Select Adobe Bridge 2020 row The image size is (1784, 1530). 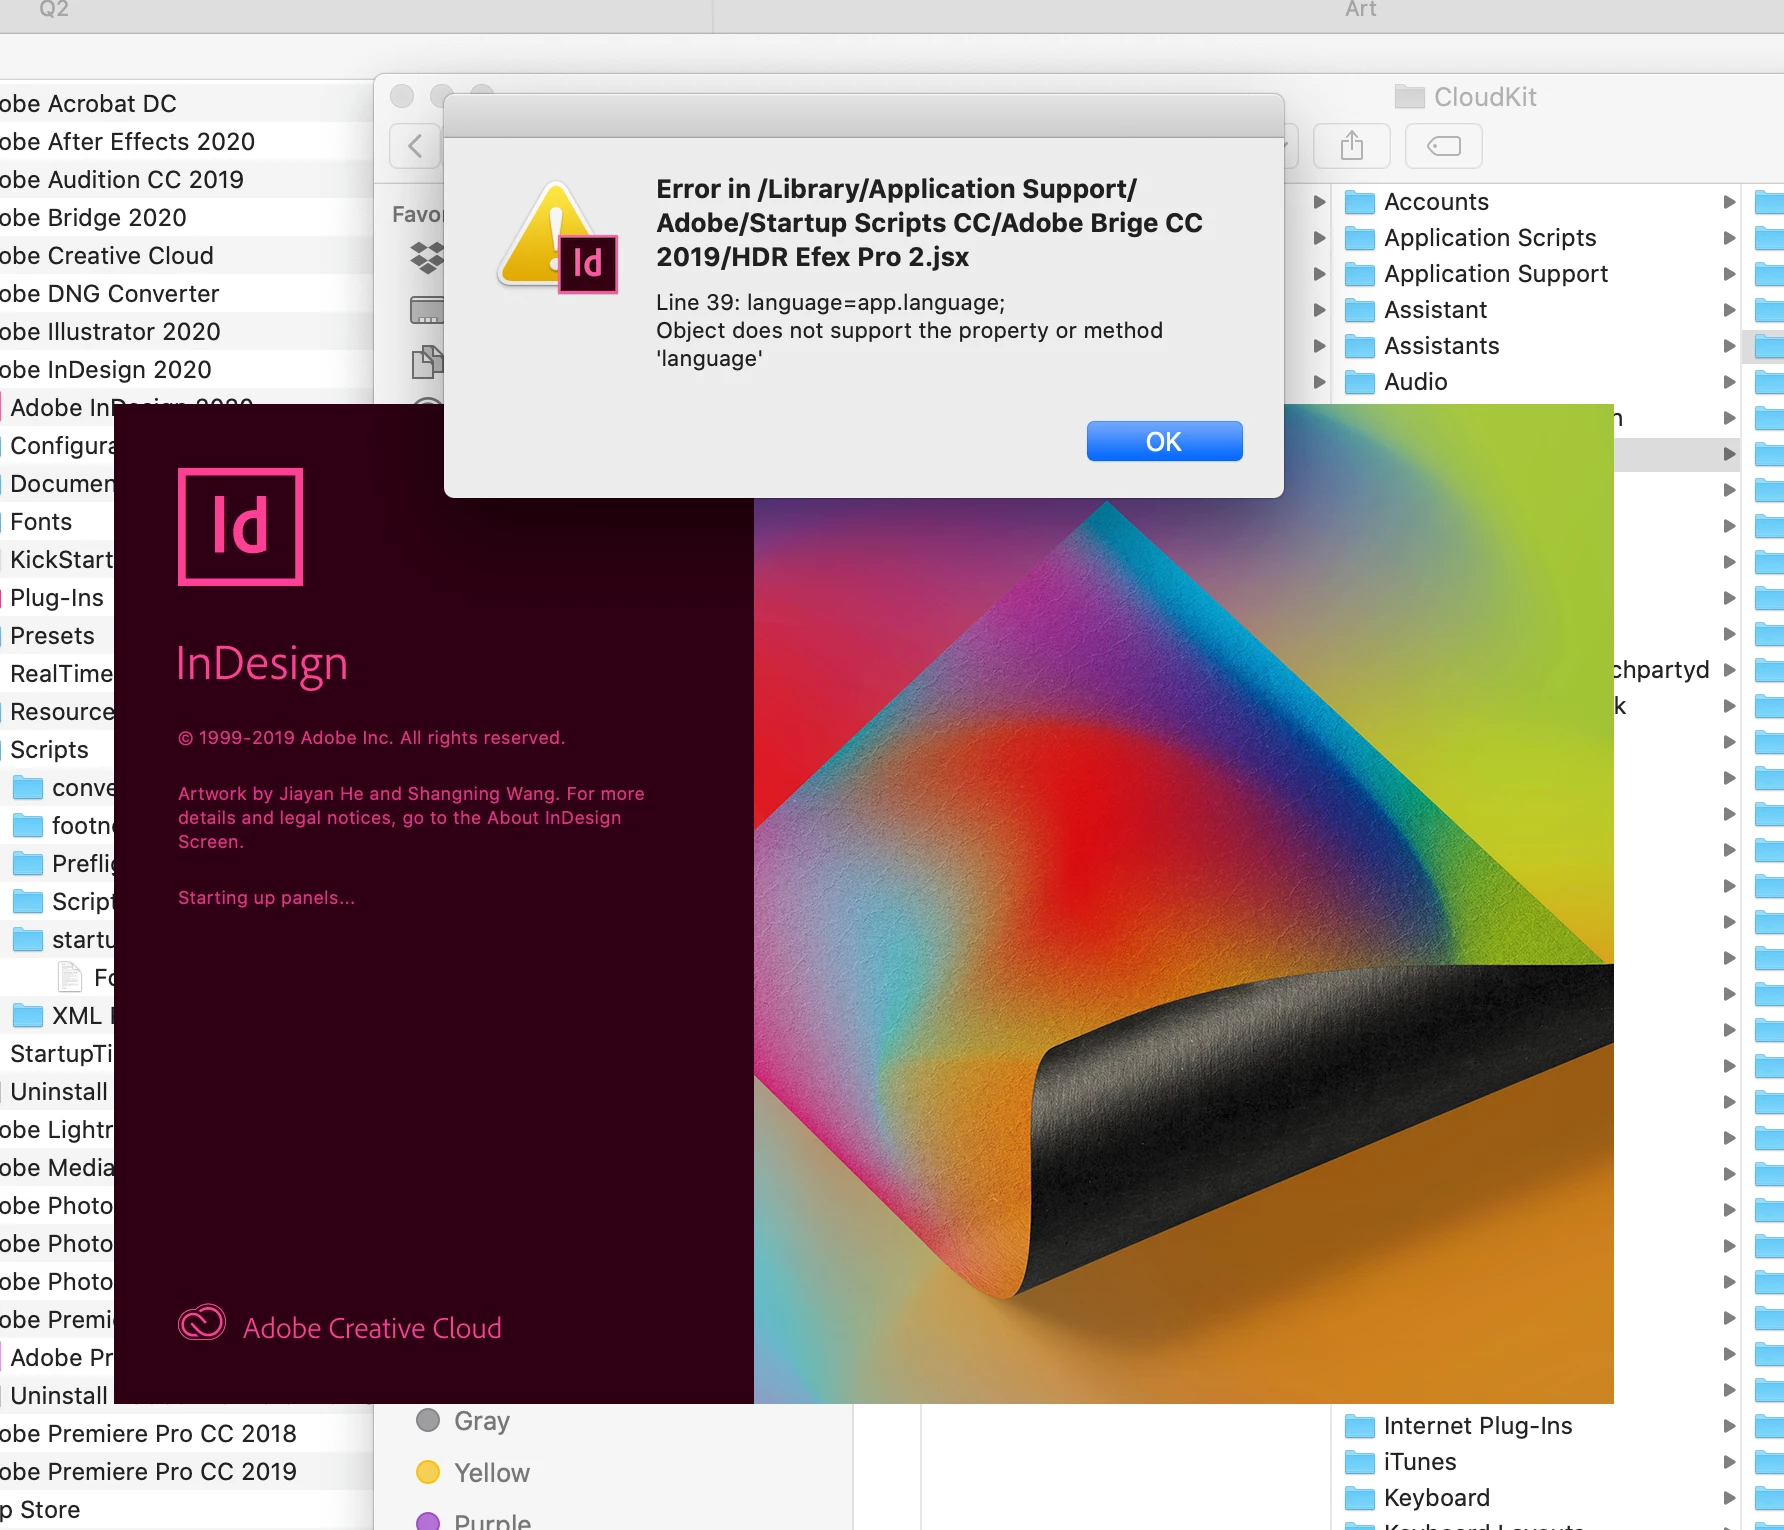tap(186, 218)
